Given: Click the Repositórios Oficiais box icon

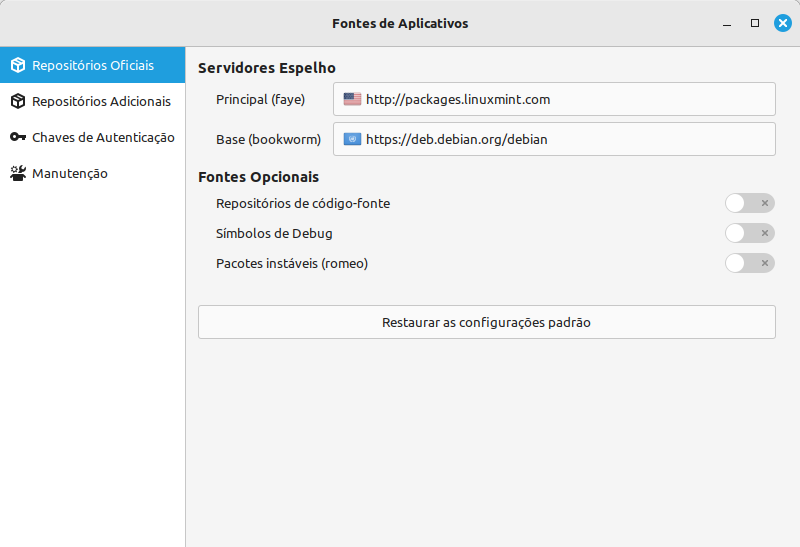Looking at the screenshot, I should click(18, 65).
